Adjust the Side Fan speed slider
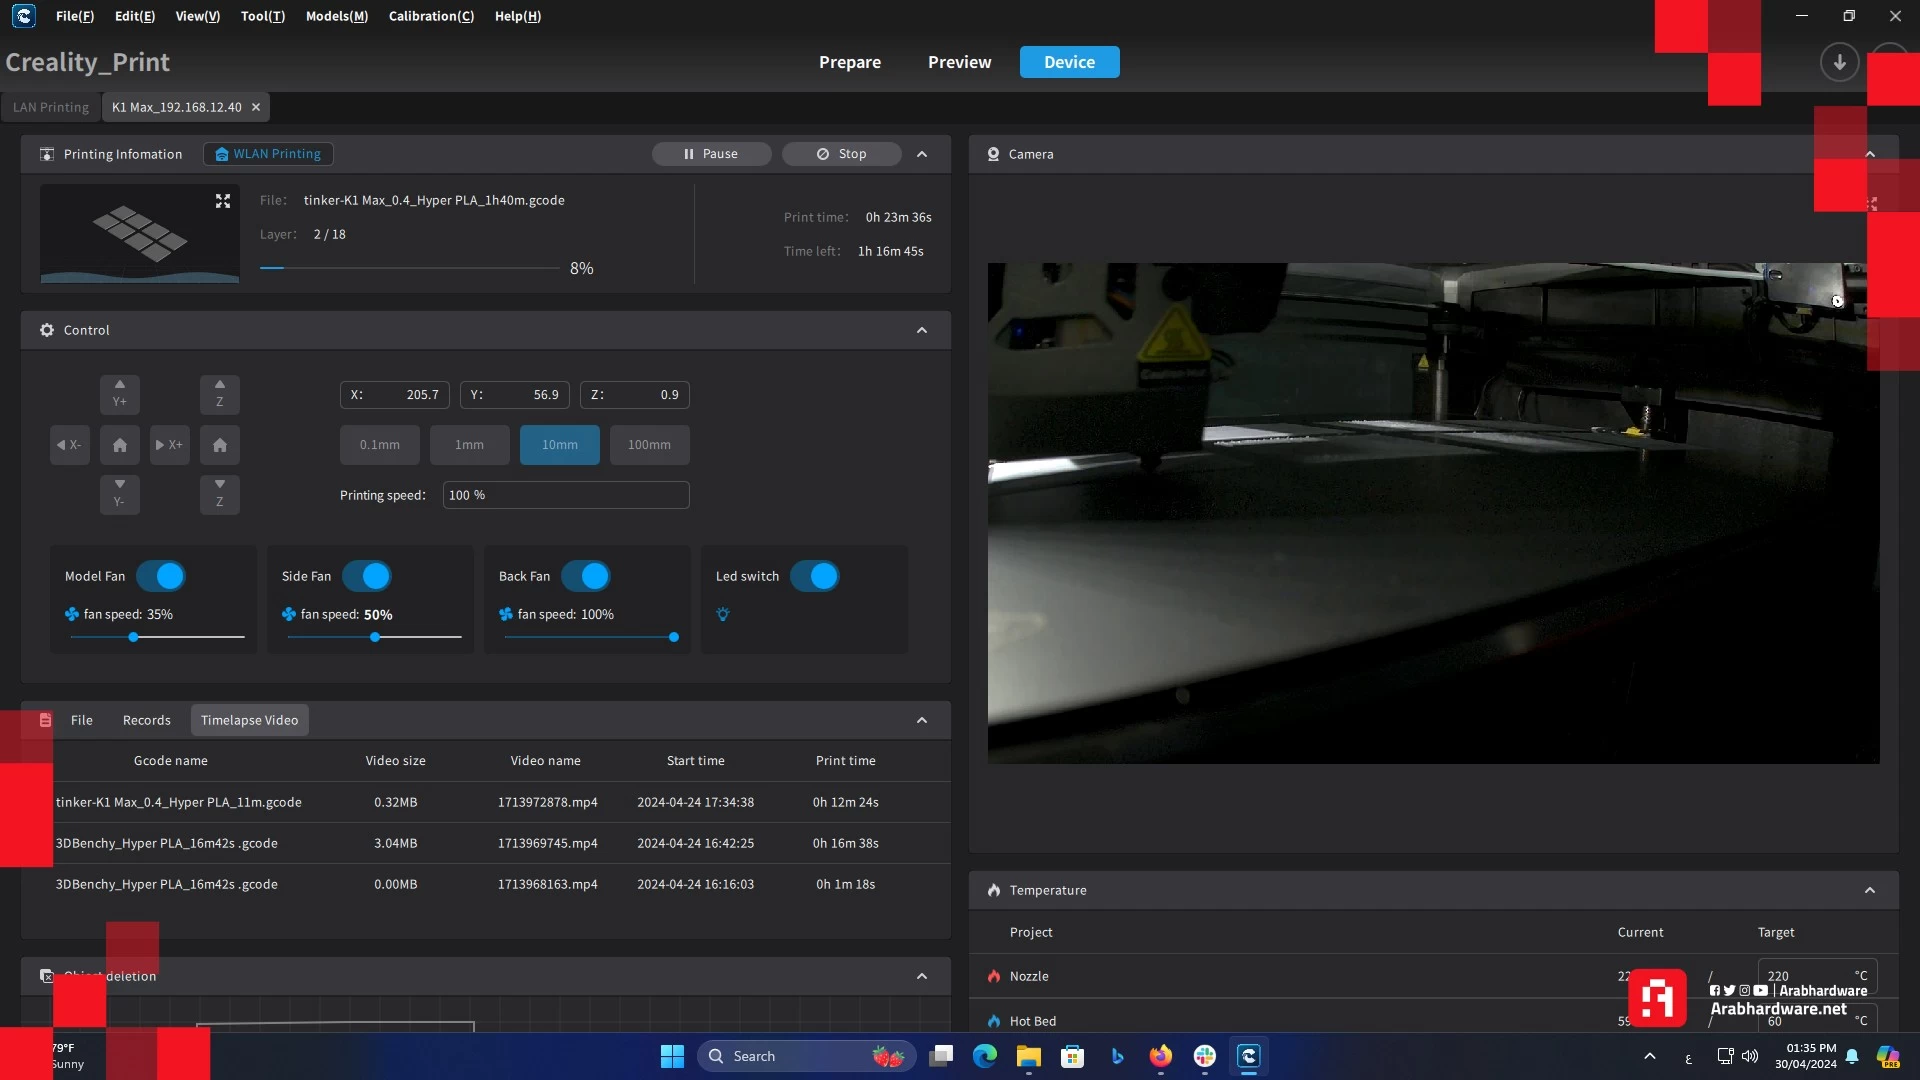The image size is (1920, 1080). click(x=375, y=637)
